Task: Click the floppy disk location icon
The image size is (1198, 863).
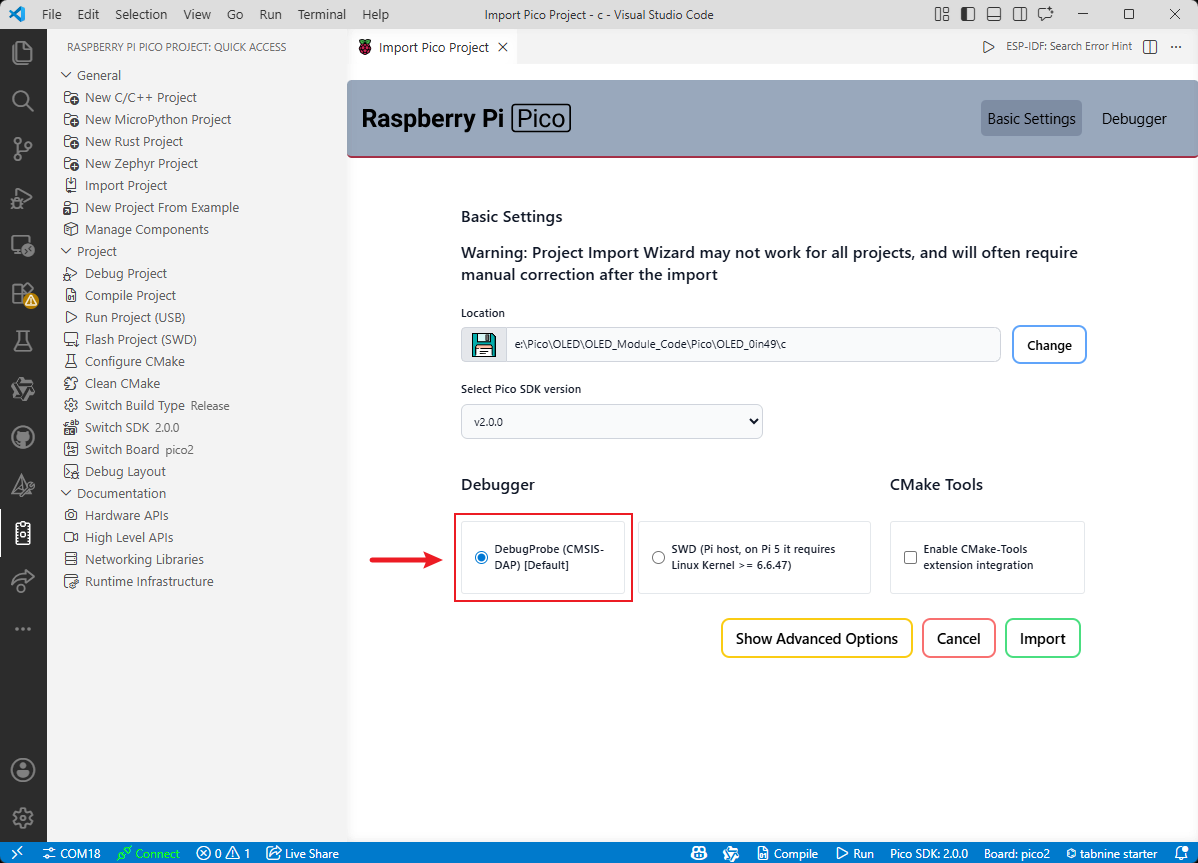Action: point(484,344)
